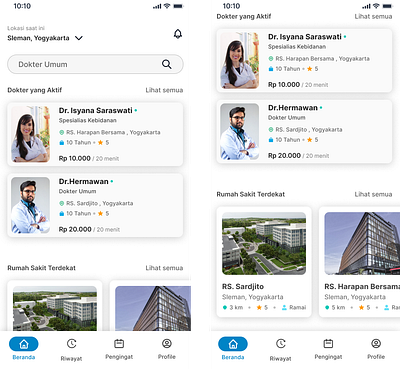Viewport: 400px width, 369px height.
Task: Click Rp 10.000 price in left screen
Action: (75, 158)
